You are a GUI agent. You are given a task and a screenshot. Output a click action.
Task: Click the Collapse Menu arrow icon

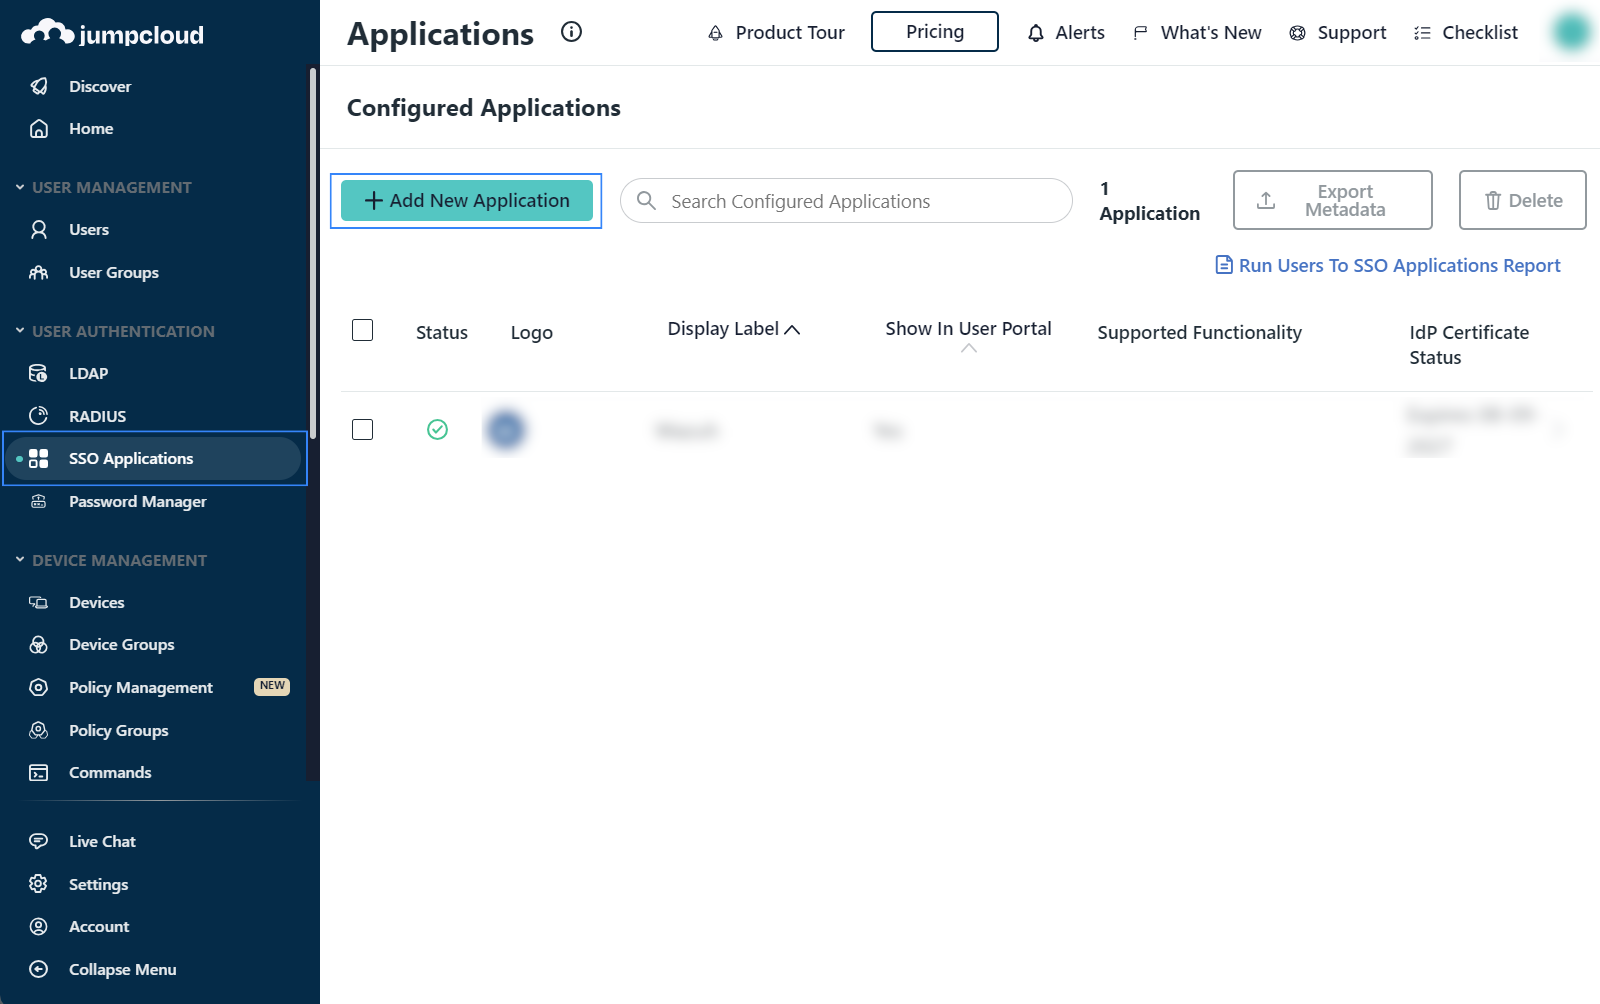[x=39, y=969]
